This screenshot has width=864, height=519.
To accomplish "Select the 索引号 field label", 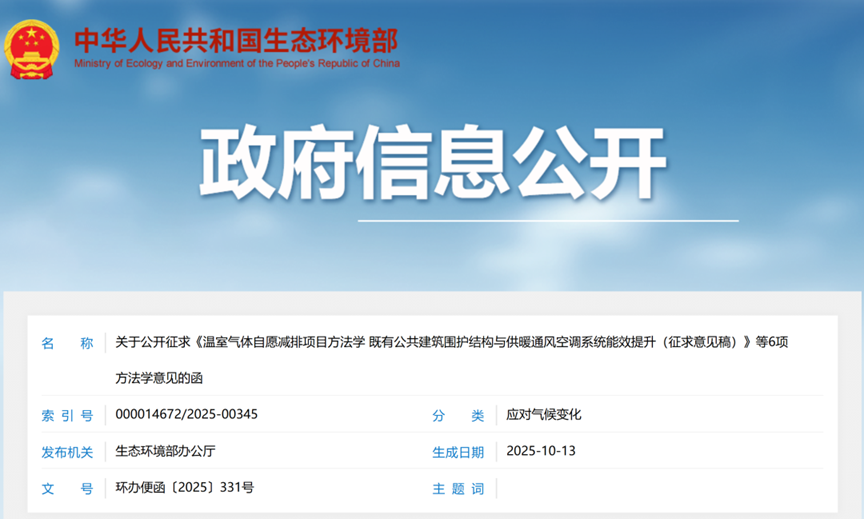I will click(x=67, y=415).
